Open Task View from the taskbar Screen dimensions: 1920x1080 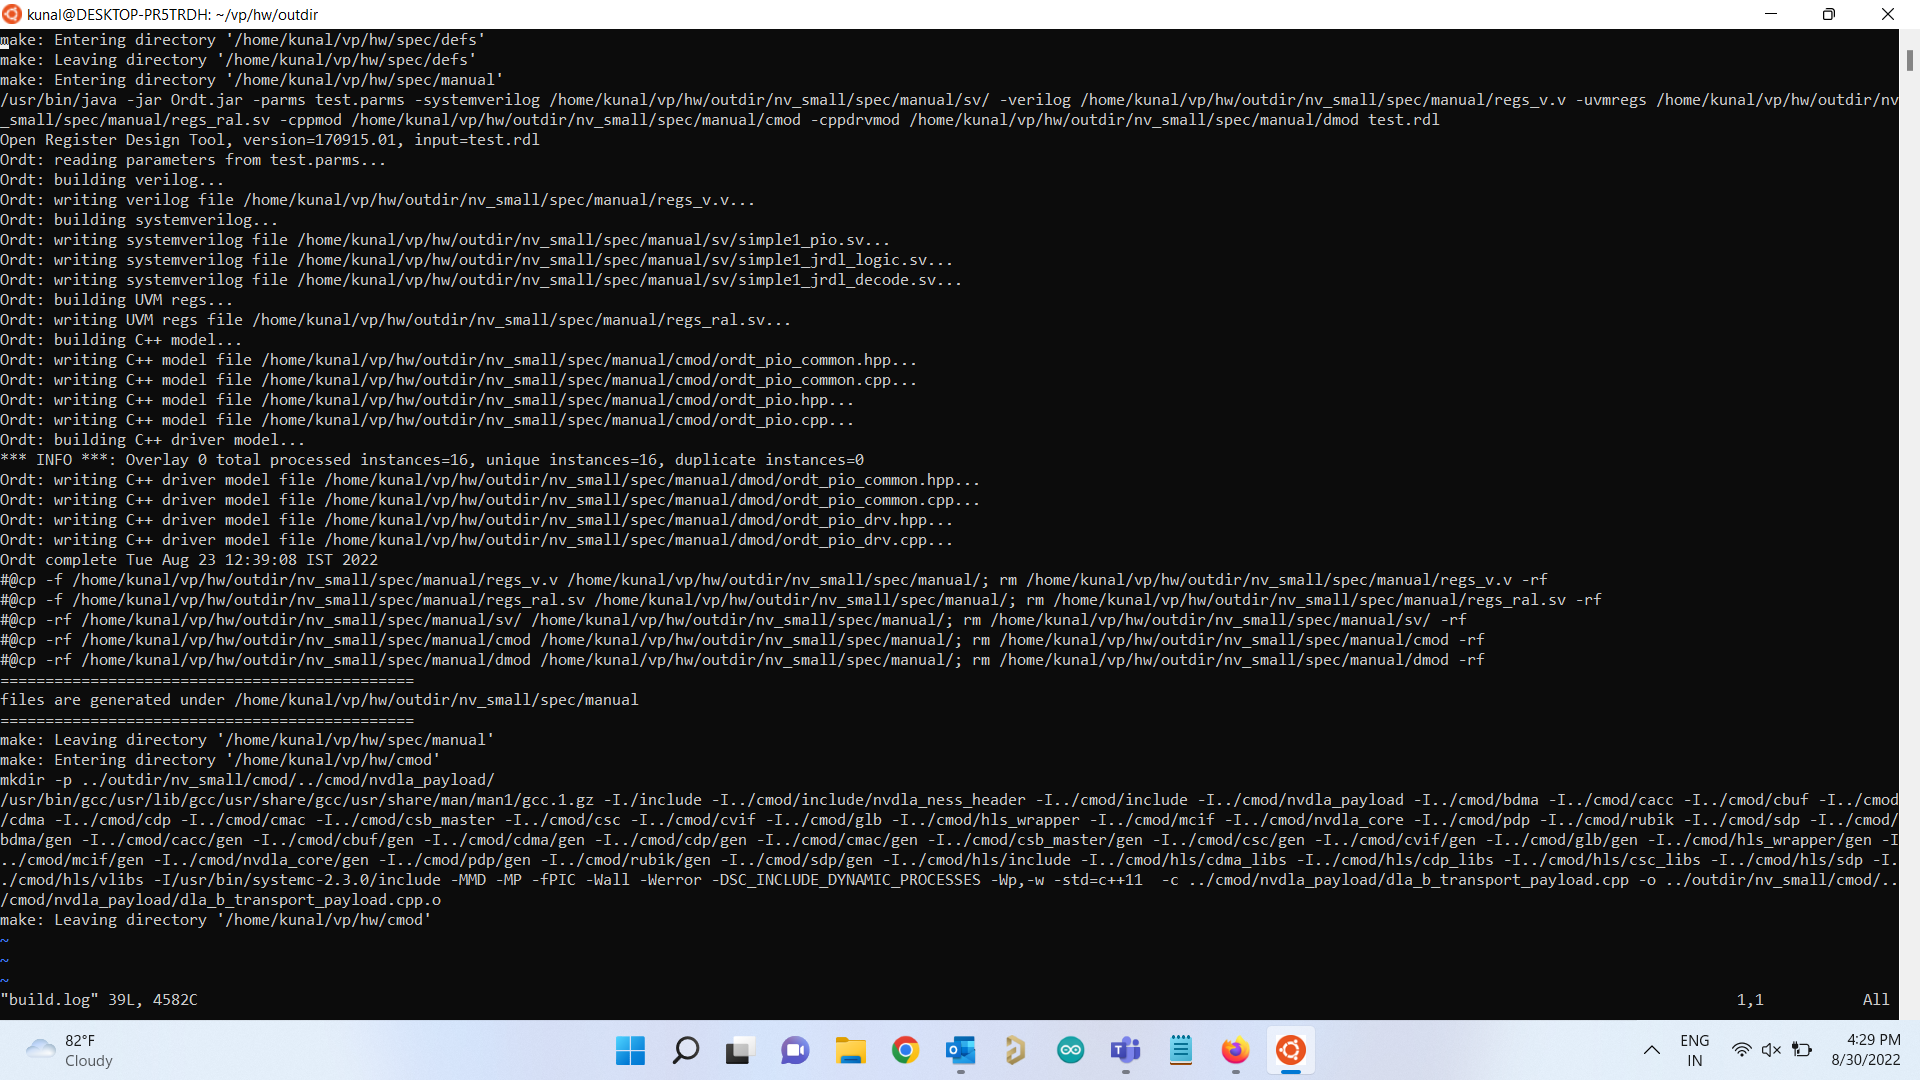point(739,1050)
